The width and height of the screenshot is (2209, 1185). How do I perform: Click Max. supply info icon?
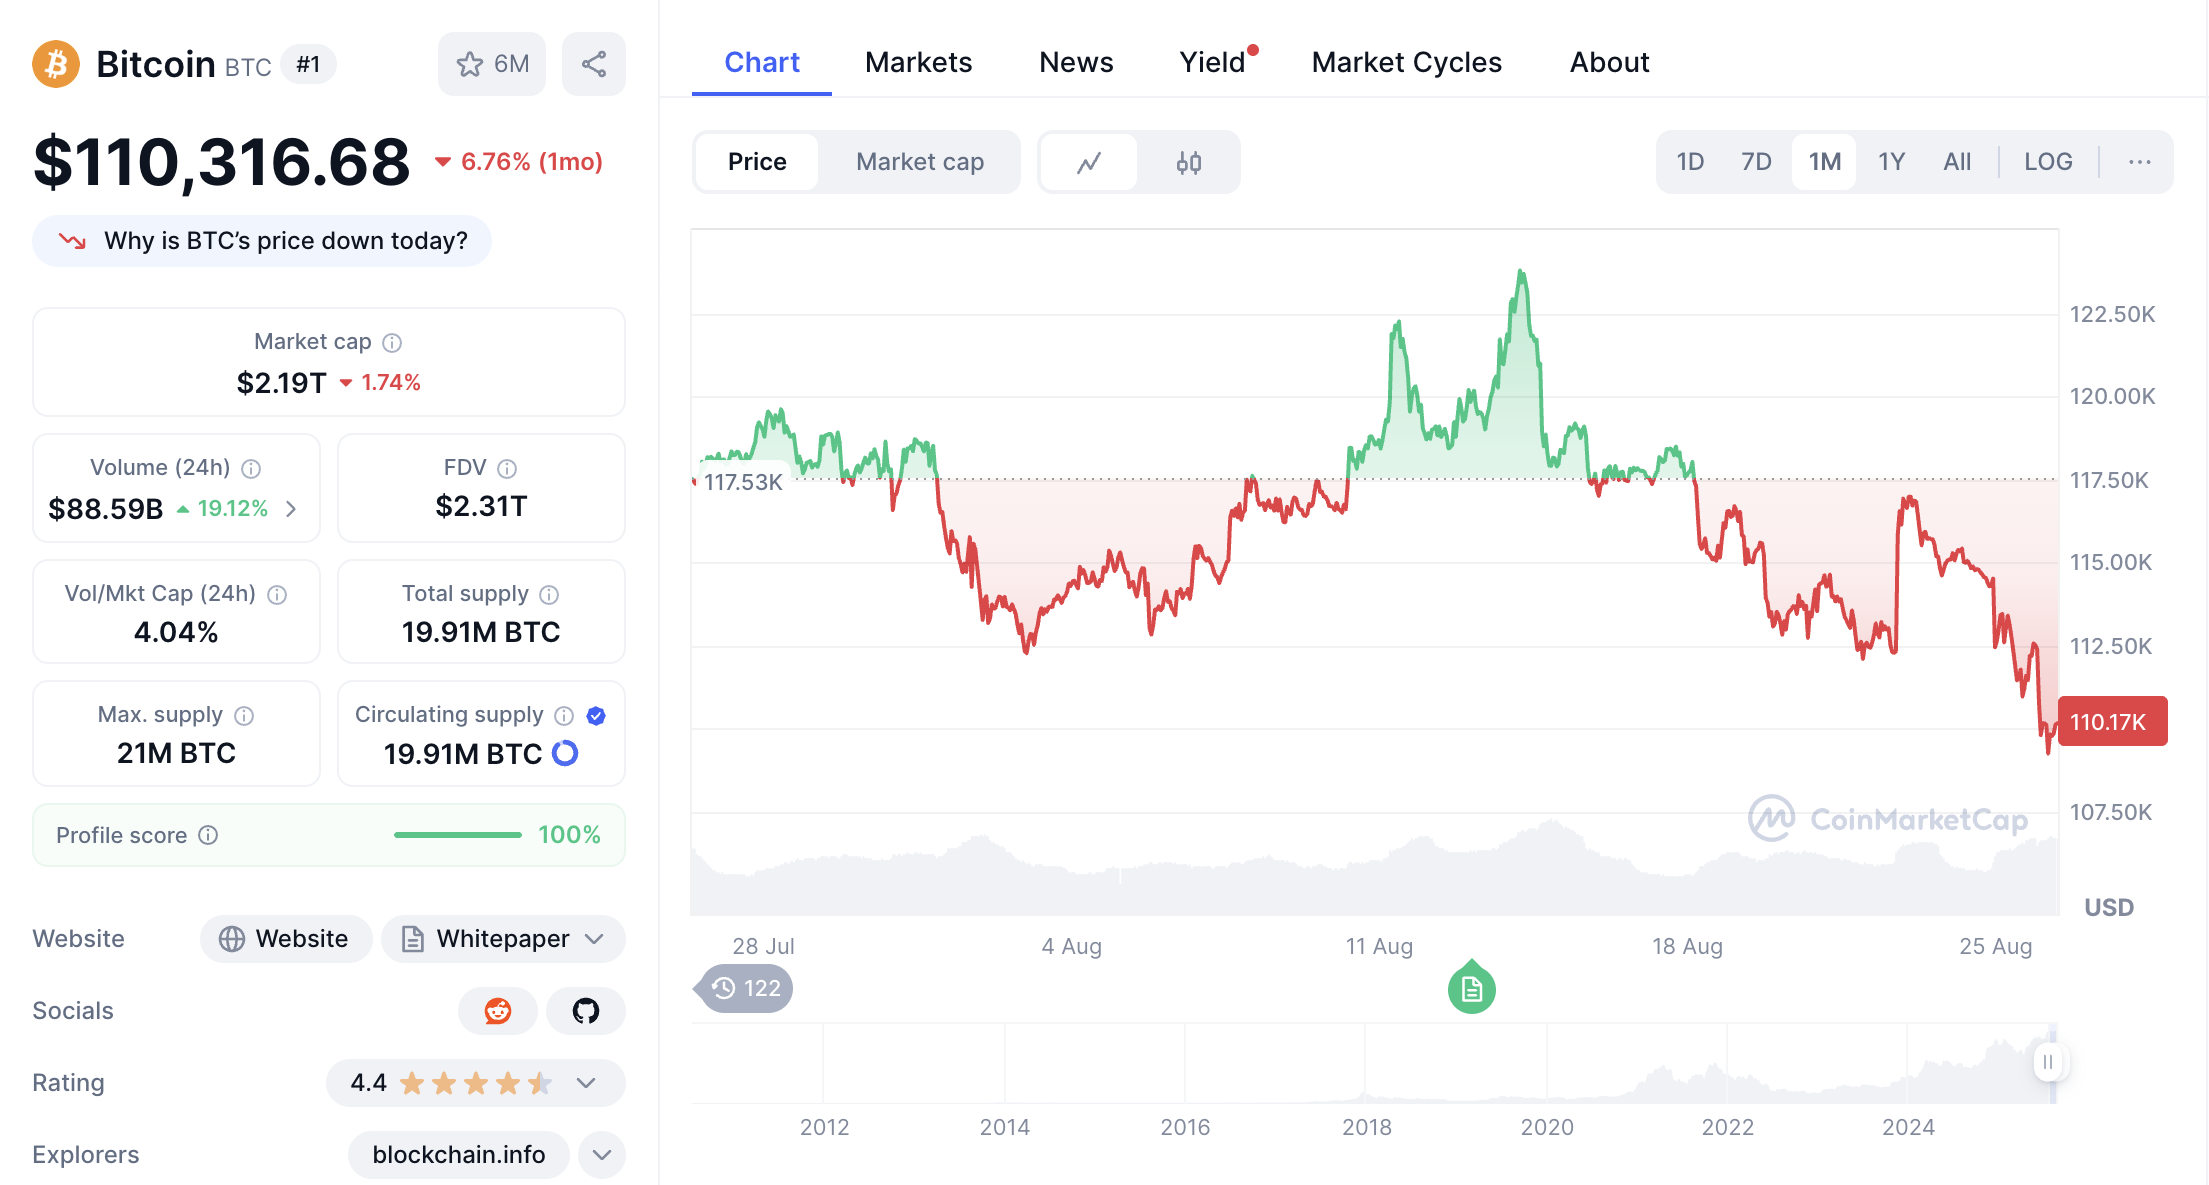click(244, 716)
